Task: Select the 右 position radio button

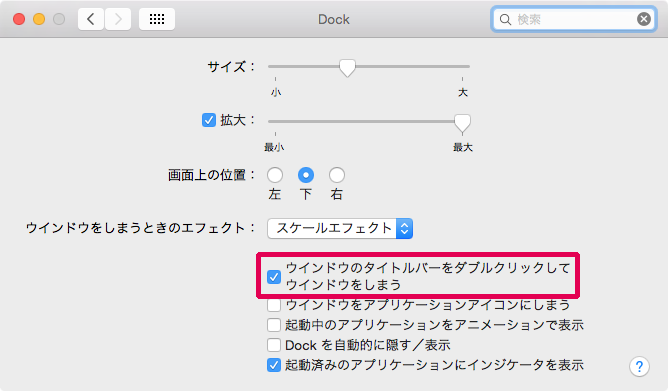Action: 337,175
